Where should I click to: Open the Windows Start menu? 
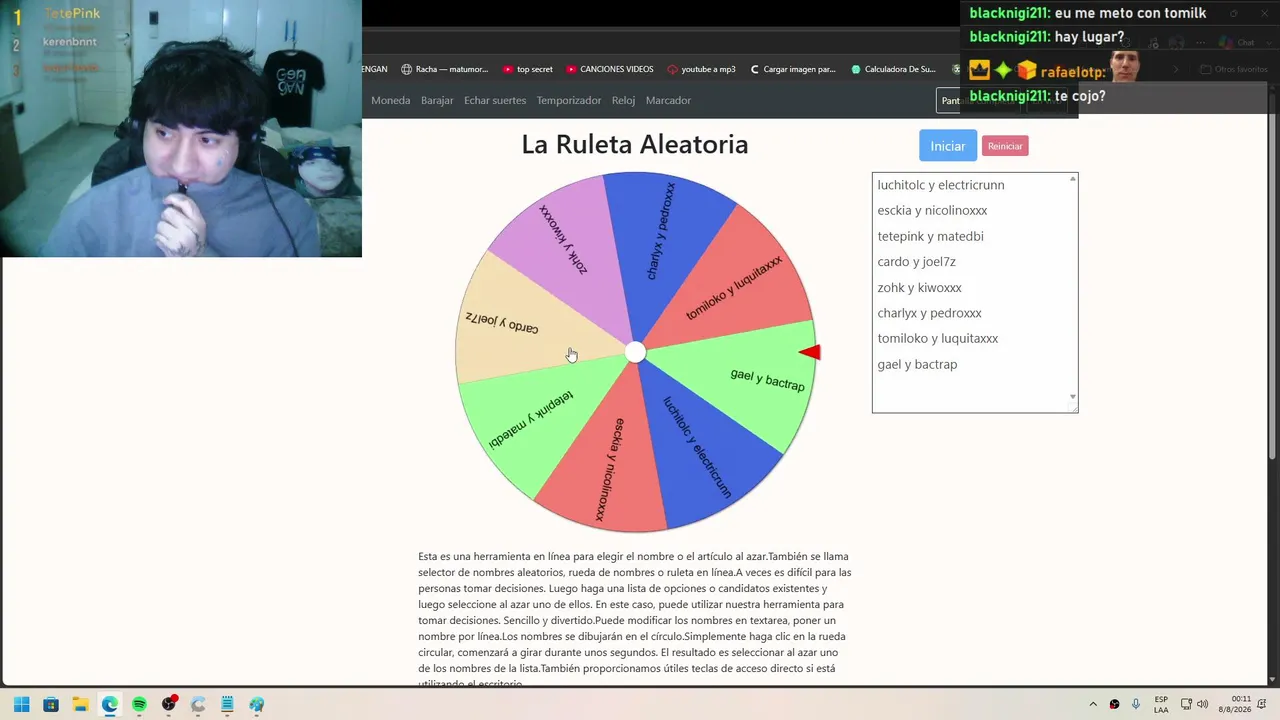(x=21, y=705)
